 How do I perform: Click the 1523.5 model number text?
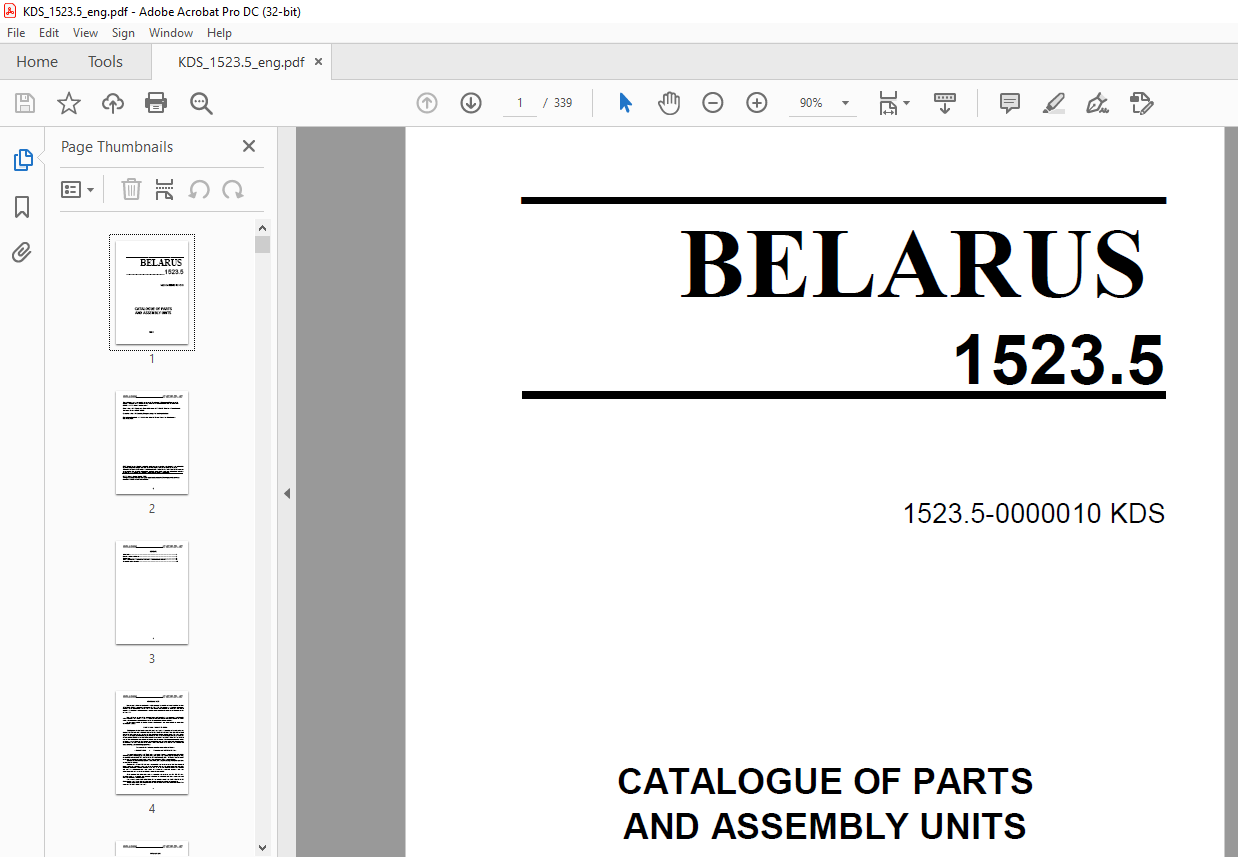point(1059,360)
